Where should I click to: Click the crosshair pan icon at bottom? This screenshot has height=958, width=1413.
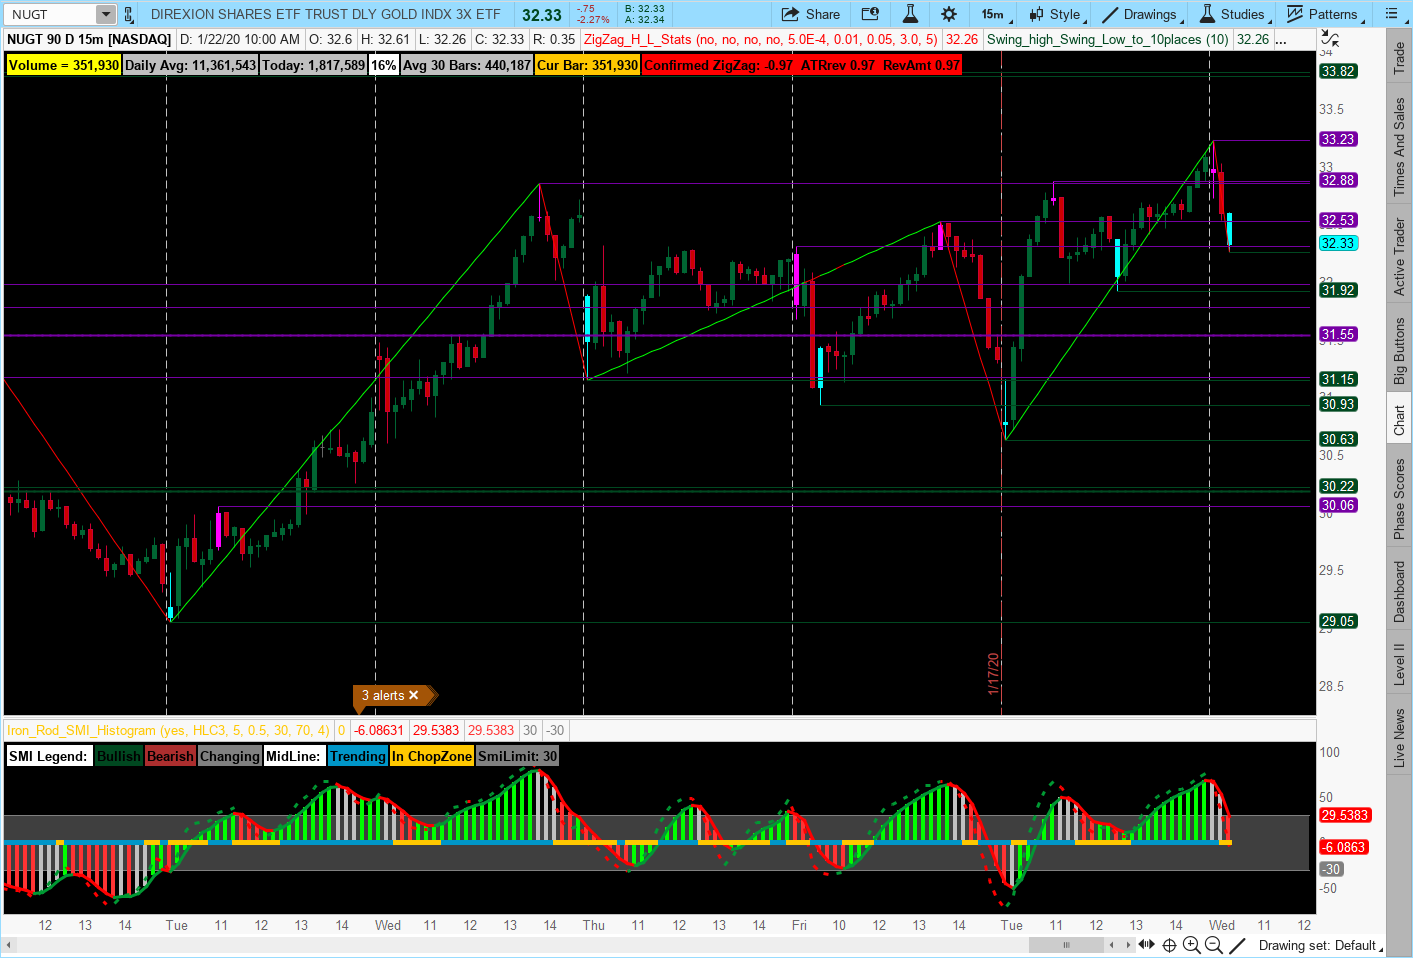1168,945
